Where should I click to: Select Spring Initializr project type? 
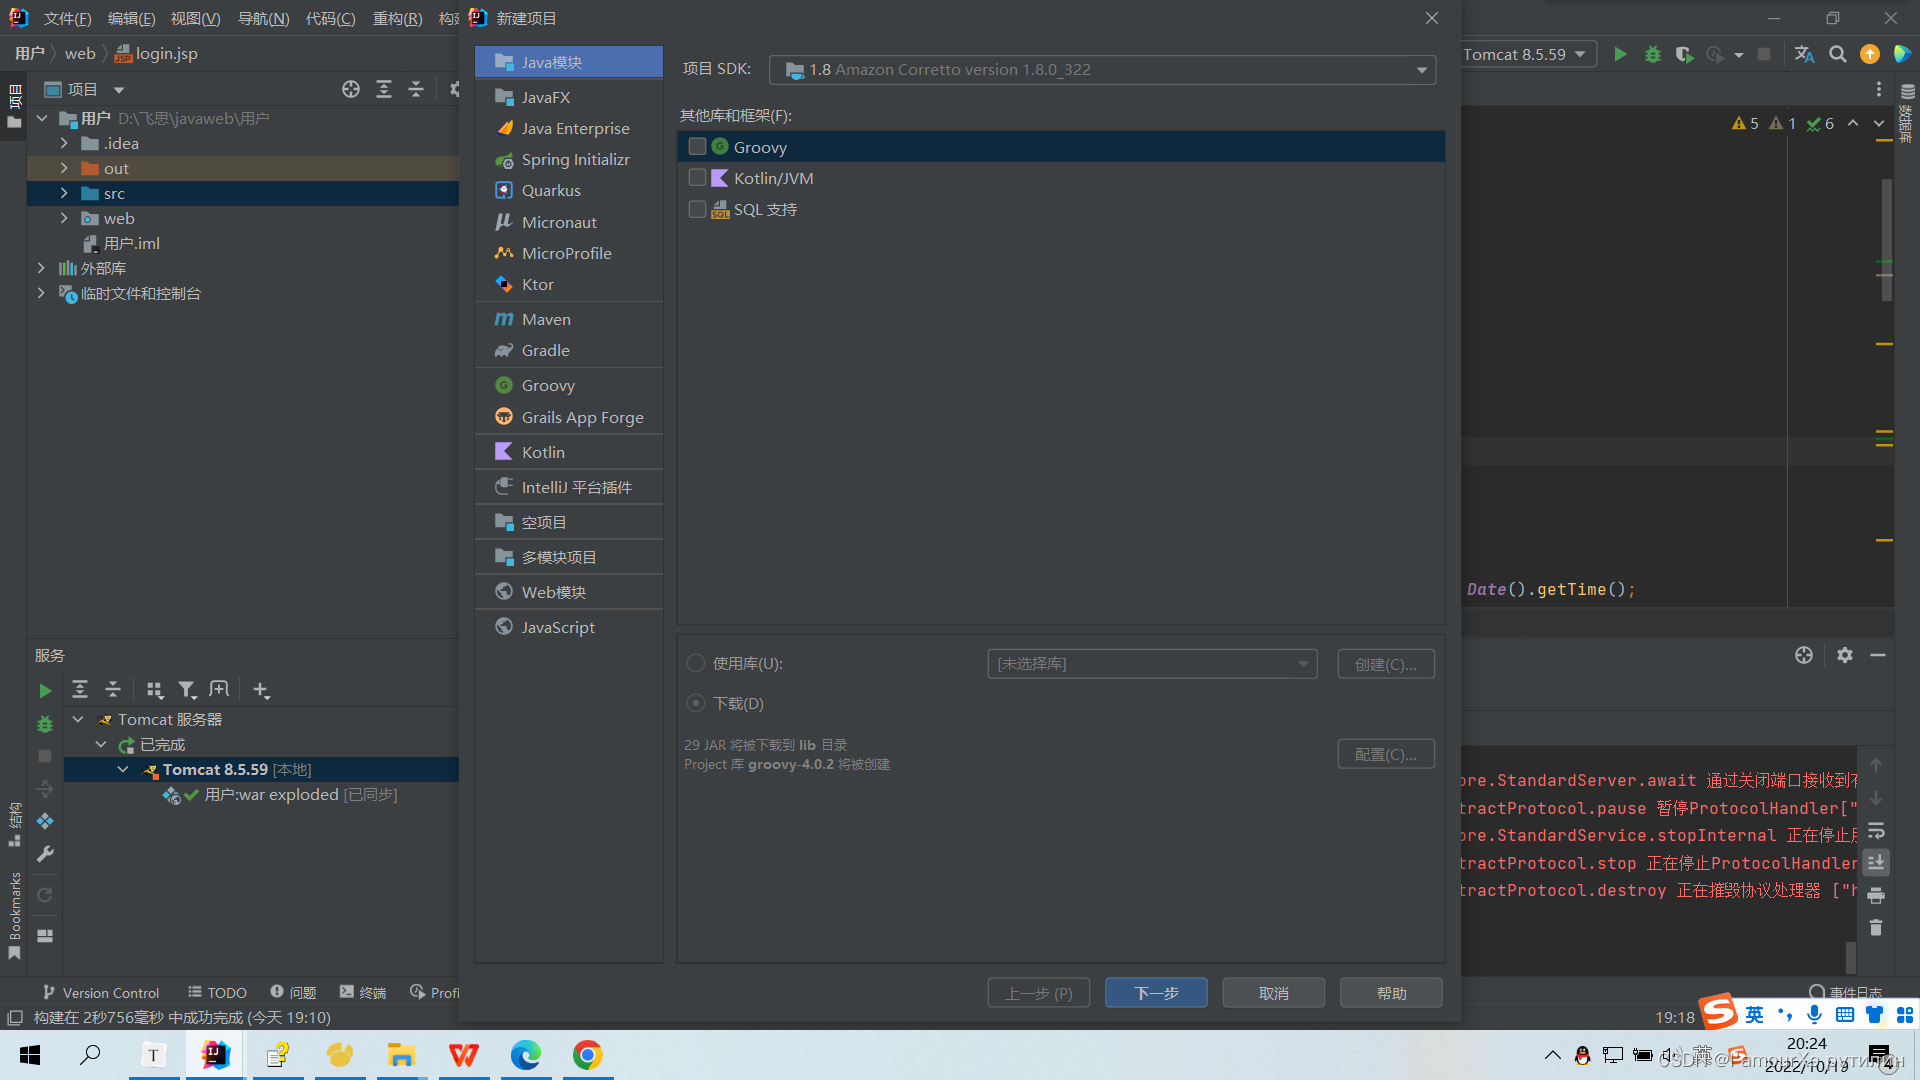click(575, 160)
